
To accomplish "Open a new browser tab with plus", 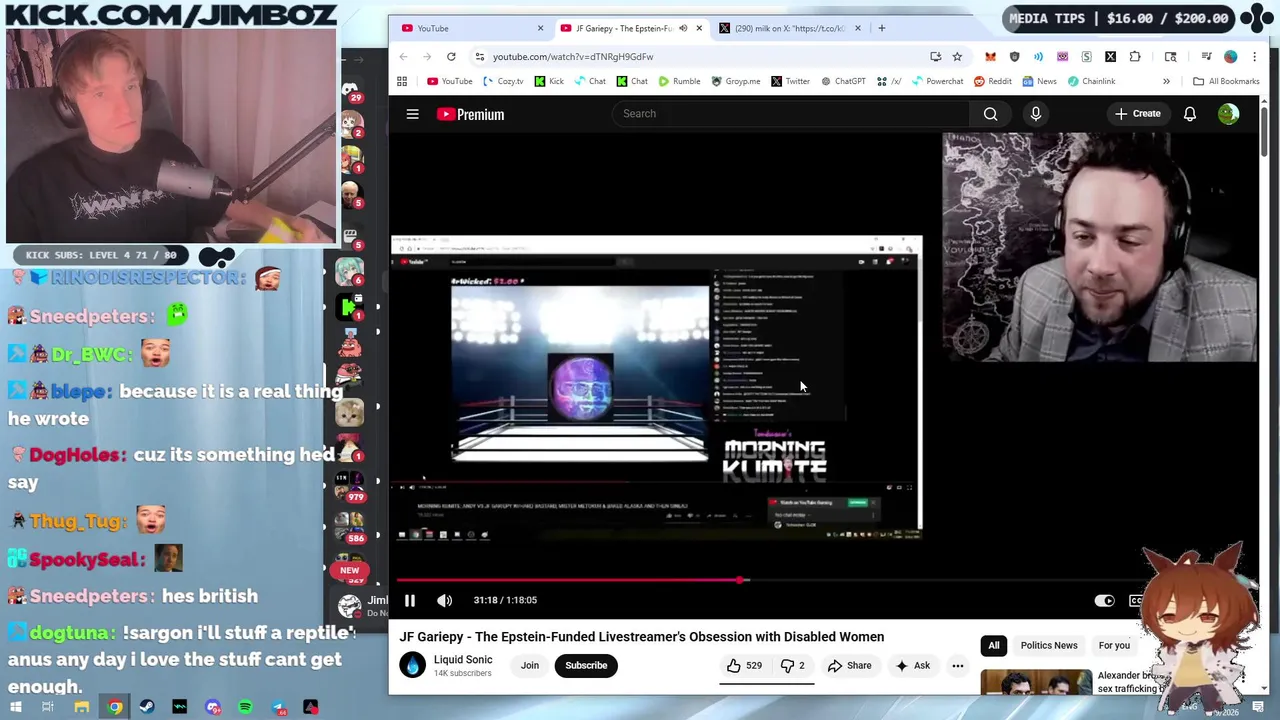I will (881, 28).
